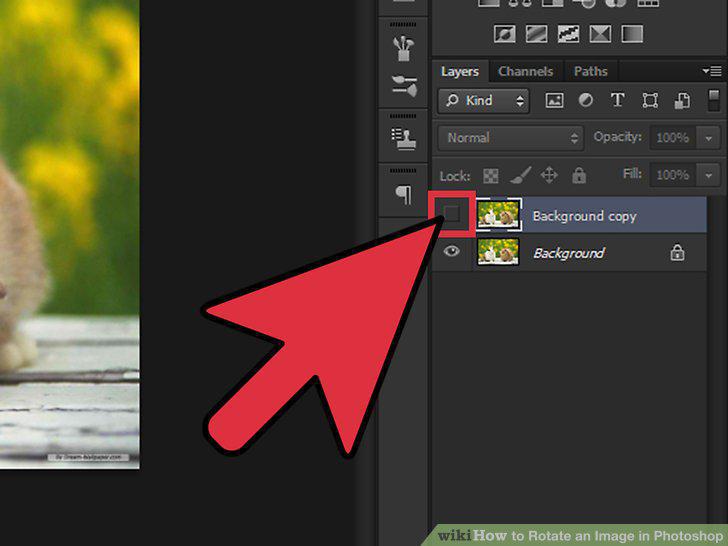Viewport: 728px width, 546px height.
Task: Add a Gradient Map adjustment layer
Action: point(632,34)
